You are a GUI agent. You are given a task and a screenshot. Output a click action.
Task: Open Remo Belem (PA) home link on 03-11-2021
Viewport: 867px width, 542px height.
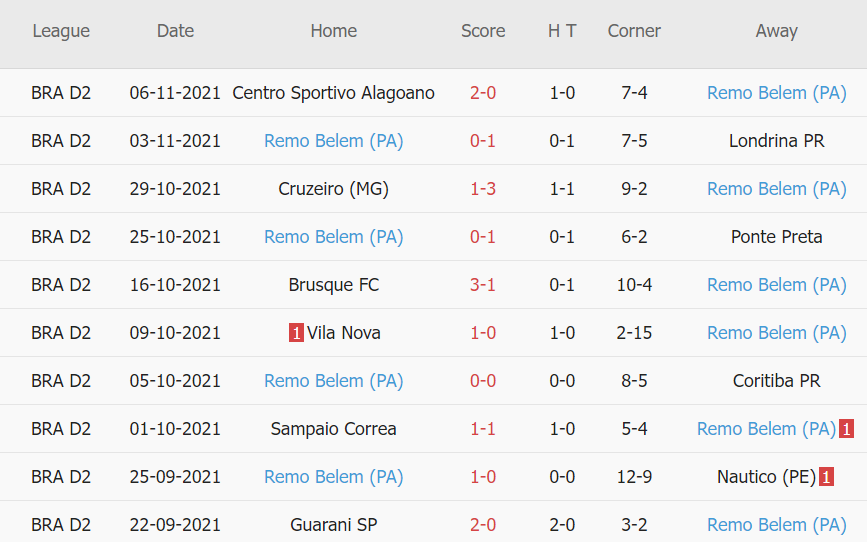point(333,141)
